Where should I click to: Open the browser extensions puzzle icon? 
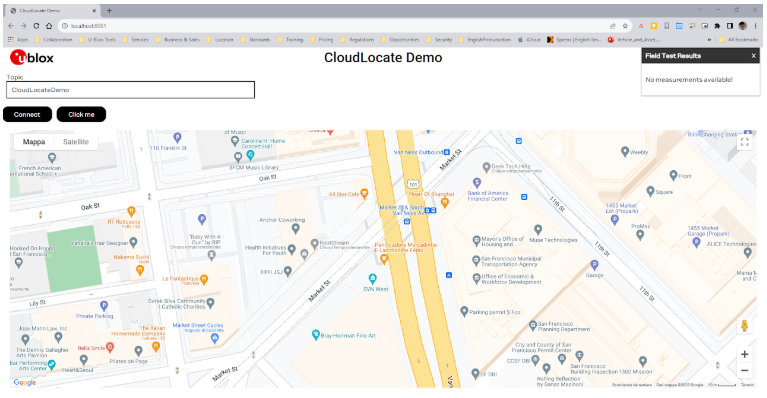point(717,26)
